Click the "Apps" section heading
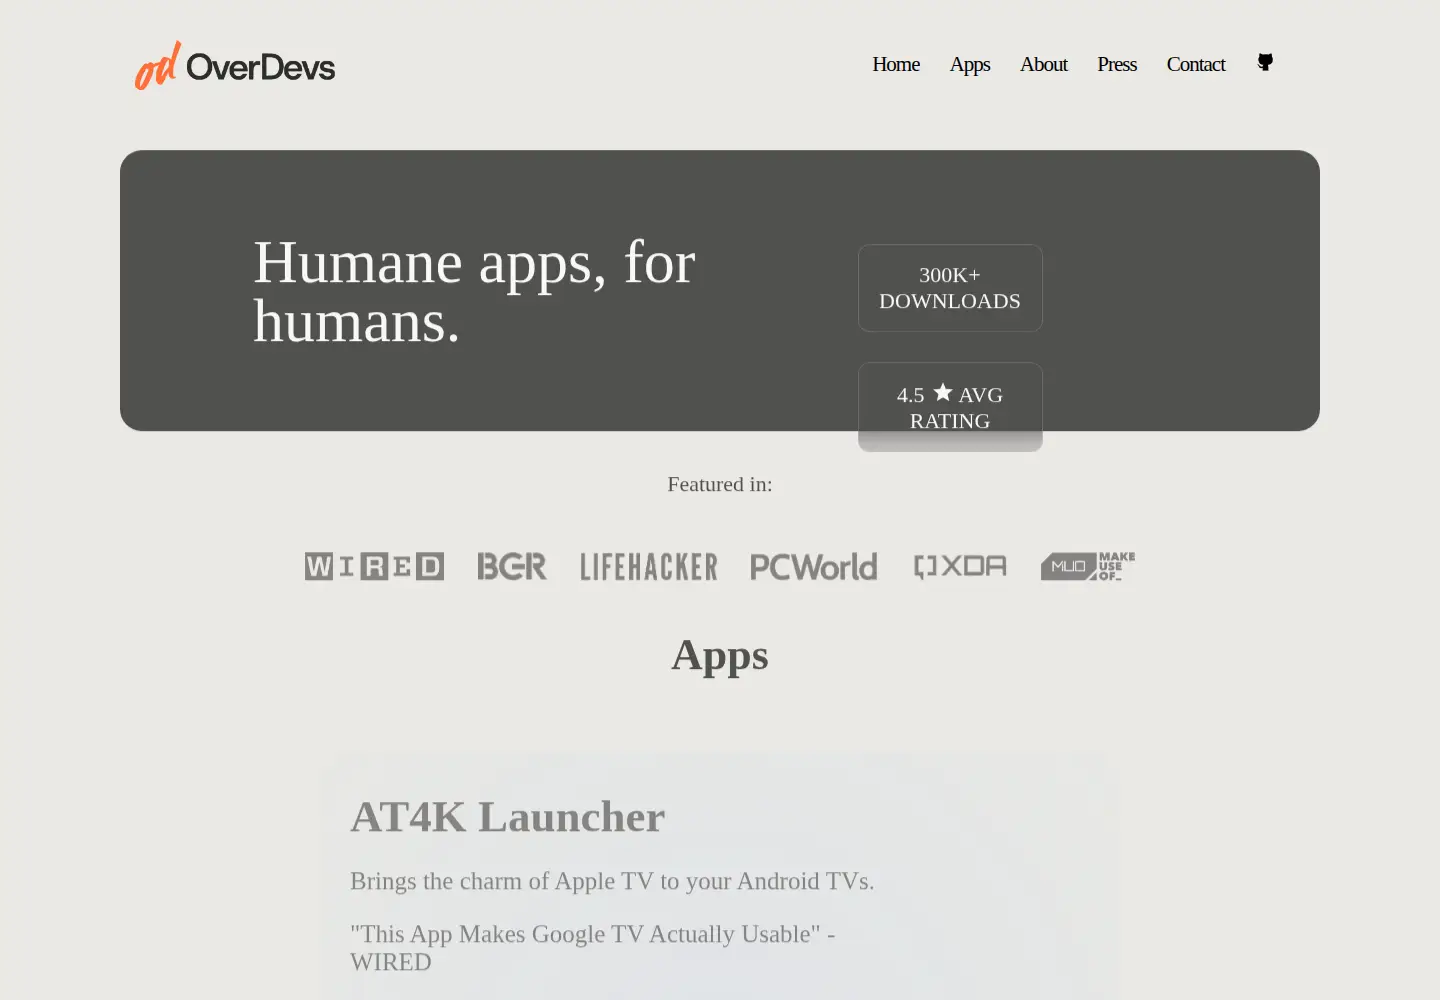The height and width of the screenshot is (1000, 1440). (x=720, y=656)
